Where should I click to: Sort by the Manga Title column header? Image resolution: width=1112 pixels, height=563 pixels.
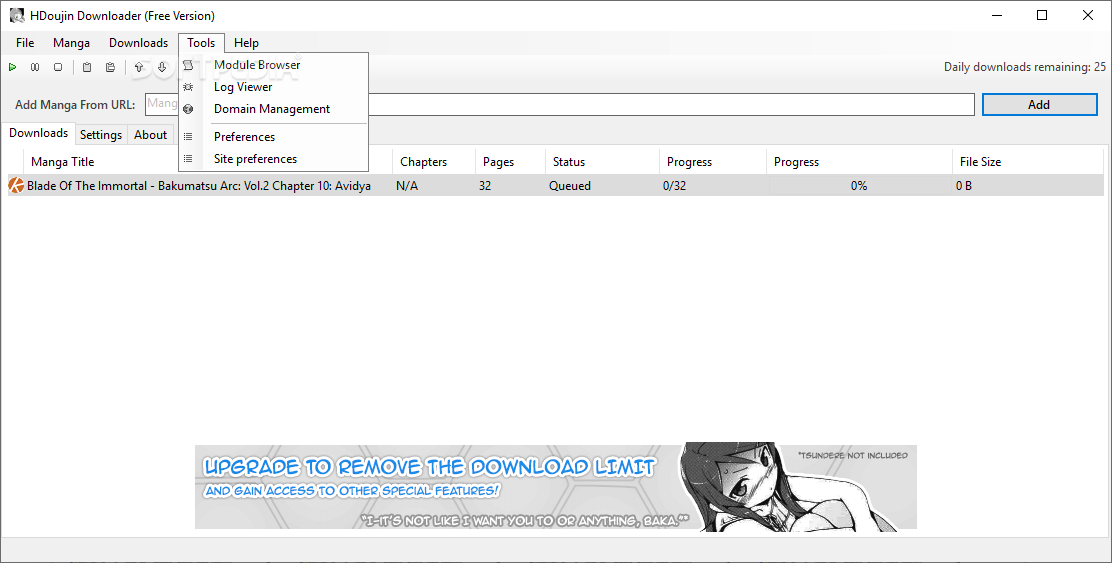pyautogui.click(x=207, y=162)
